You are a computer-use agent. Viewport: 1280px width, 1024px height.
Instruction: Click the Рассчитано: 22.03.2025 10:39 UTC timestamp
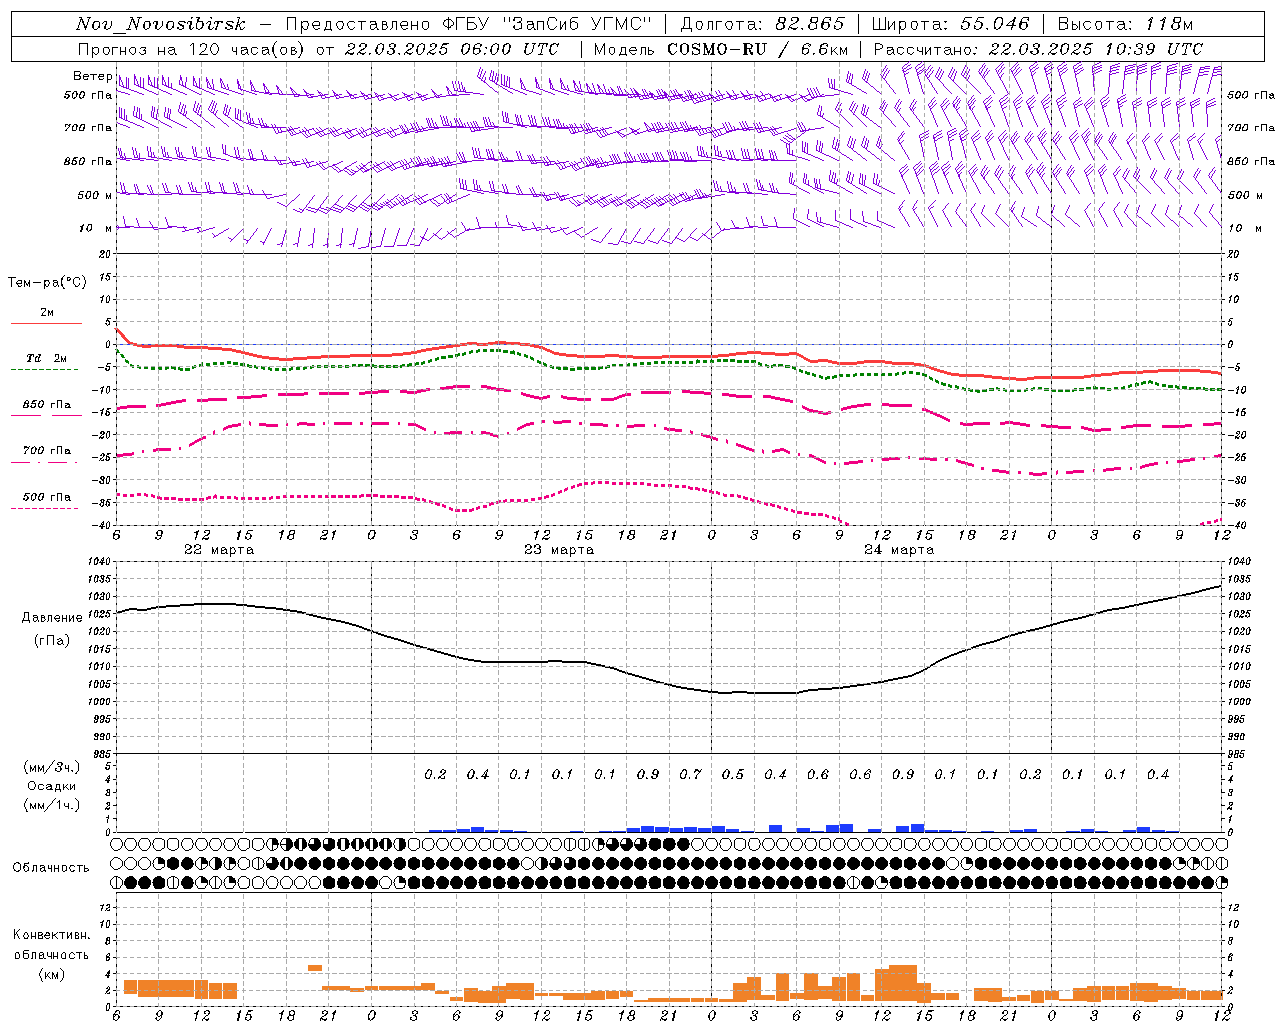tap(1038, 48)
